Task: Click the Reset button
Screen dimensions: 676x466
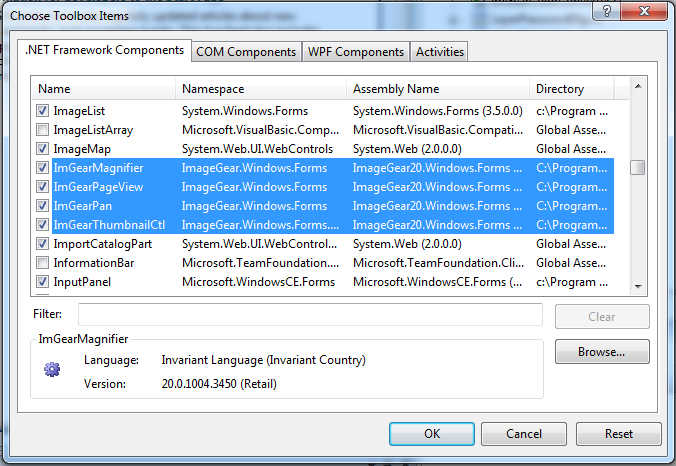Action: 619,434
